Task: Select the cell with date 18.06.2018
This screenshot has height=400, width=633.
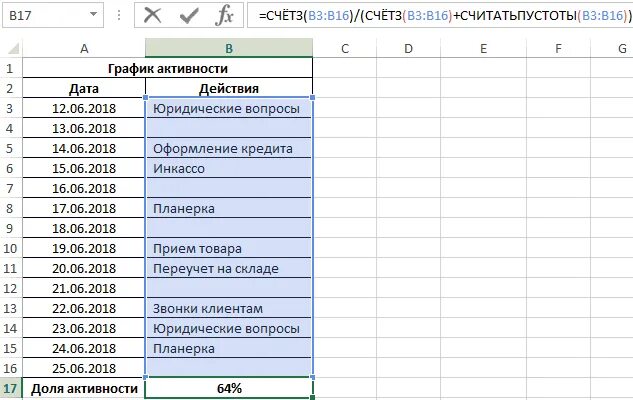Action: coord(84,228)
